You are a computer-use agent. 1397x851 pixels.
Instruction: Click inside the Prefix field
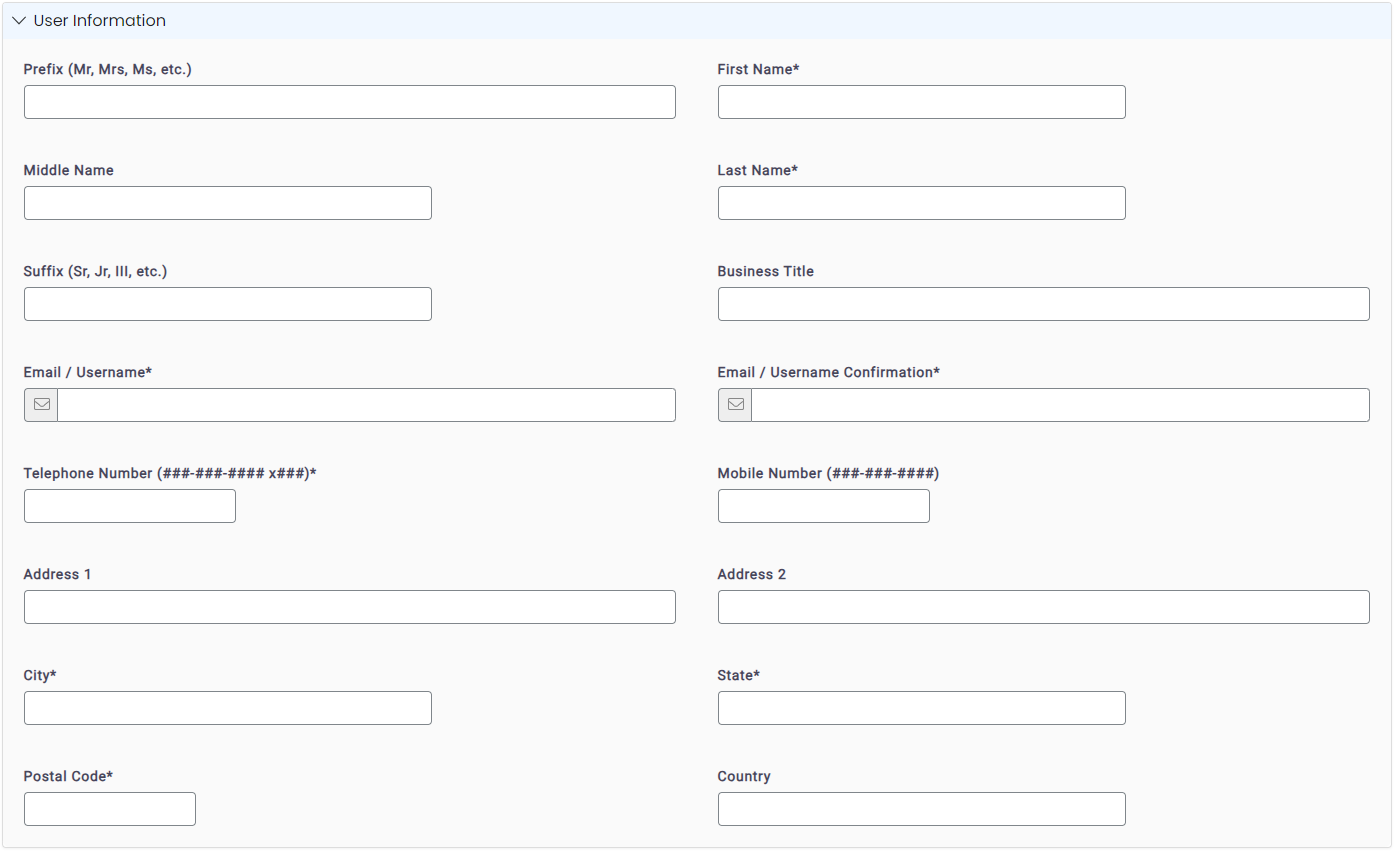tap(349, 101)
